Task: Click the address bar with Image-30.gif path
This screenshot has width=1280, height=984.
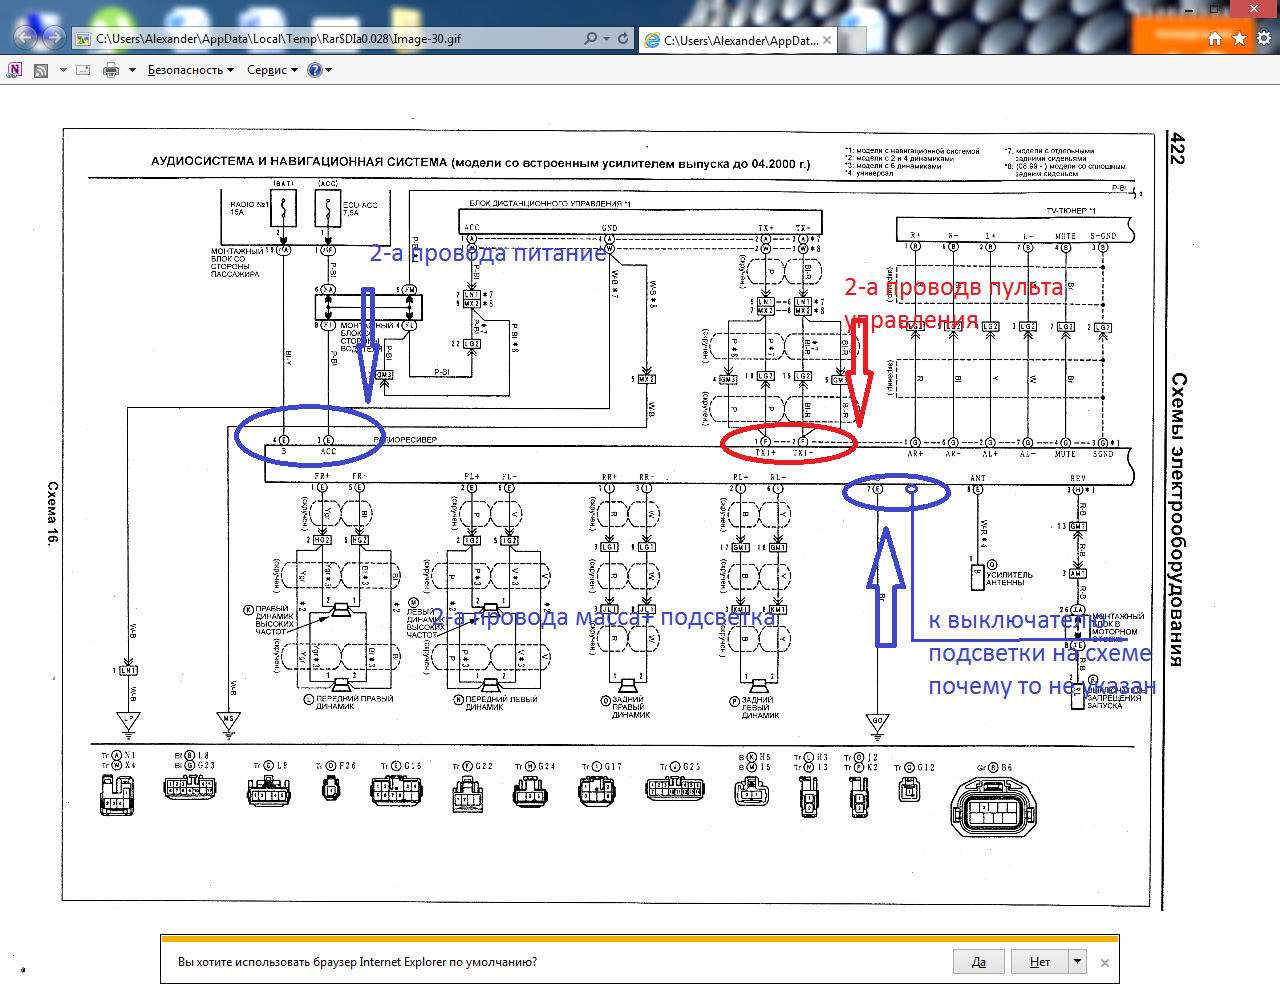Action: pos(330,39)
